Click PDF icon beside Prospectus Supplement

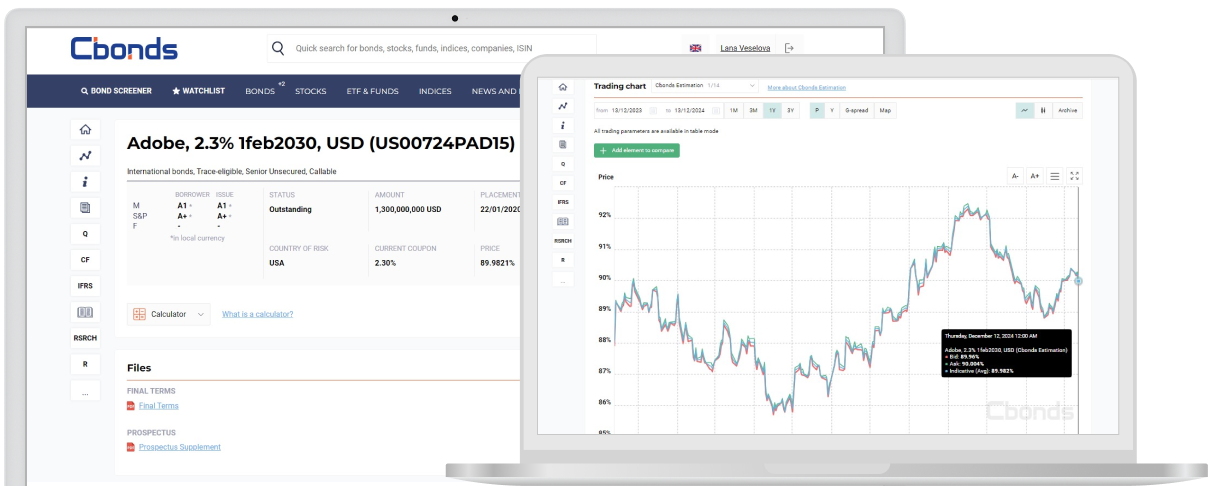[131, 447]
